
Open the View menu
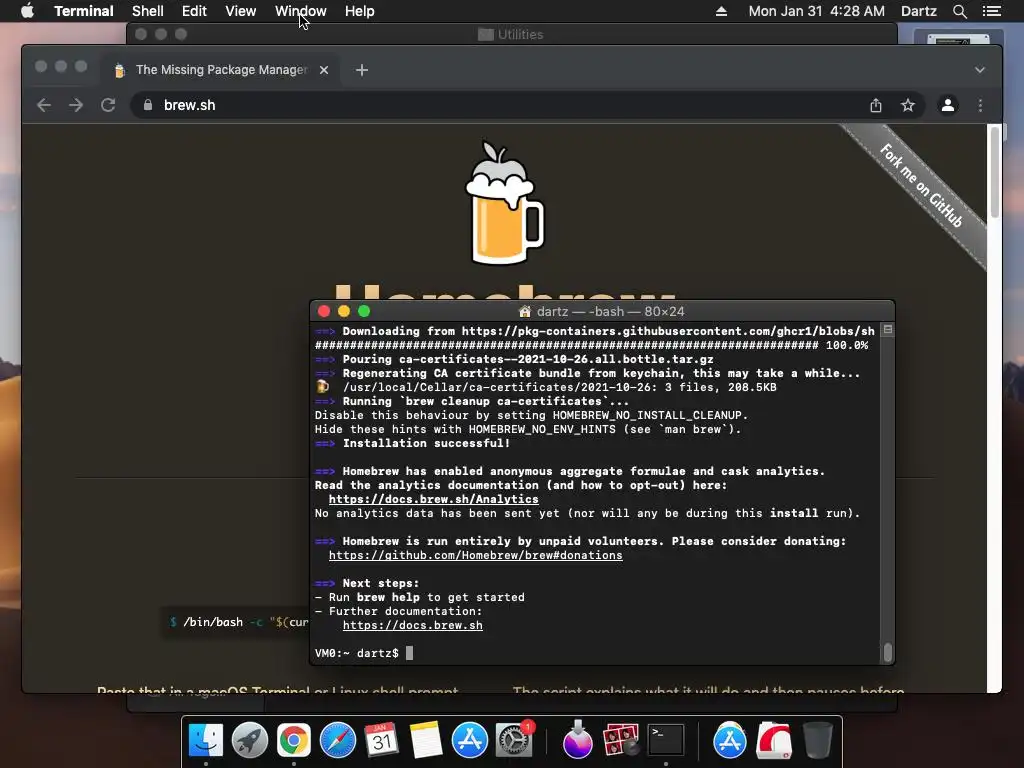pos(240,11)
